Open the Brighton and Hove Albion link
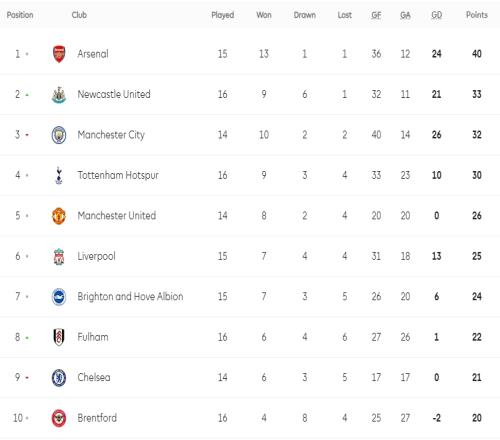Screen dimensions: 500x440 tap(130, 296)
